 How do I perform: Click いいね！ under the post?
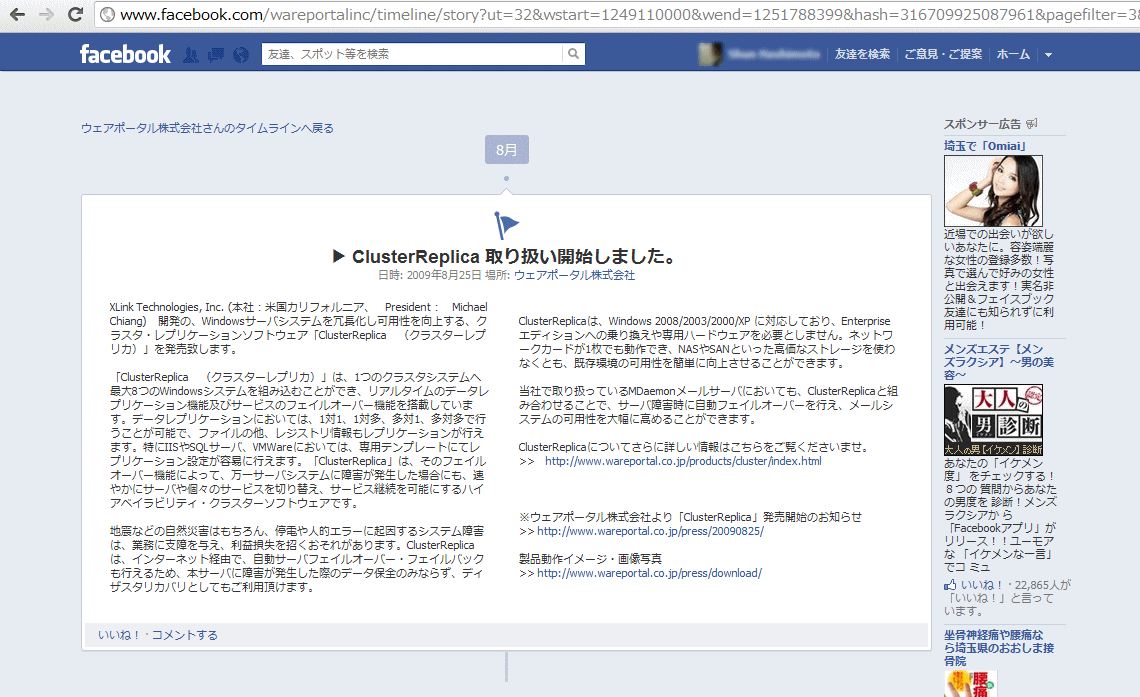coord(119,635)
